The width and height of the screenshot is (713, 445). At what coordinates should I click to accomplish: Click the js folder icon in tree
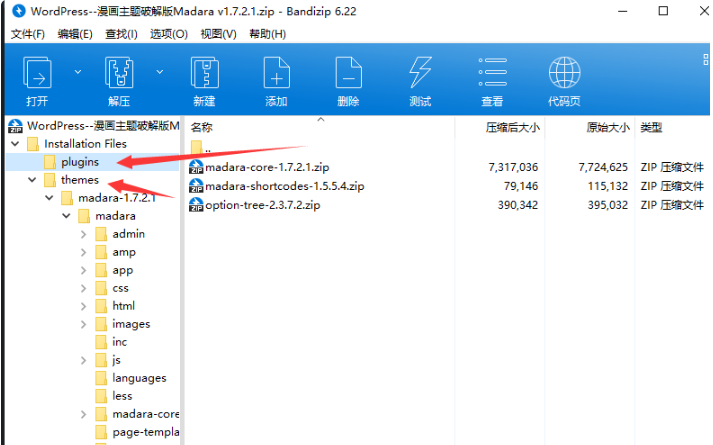point(101,360)
